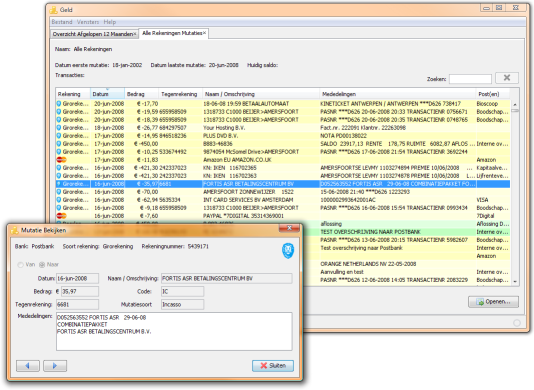The height and width of the screenshot is (390, 534).
Task: Click the Geld app icon in title bar
Action: coord(53,10)
